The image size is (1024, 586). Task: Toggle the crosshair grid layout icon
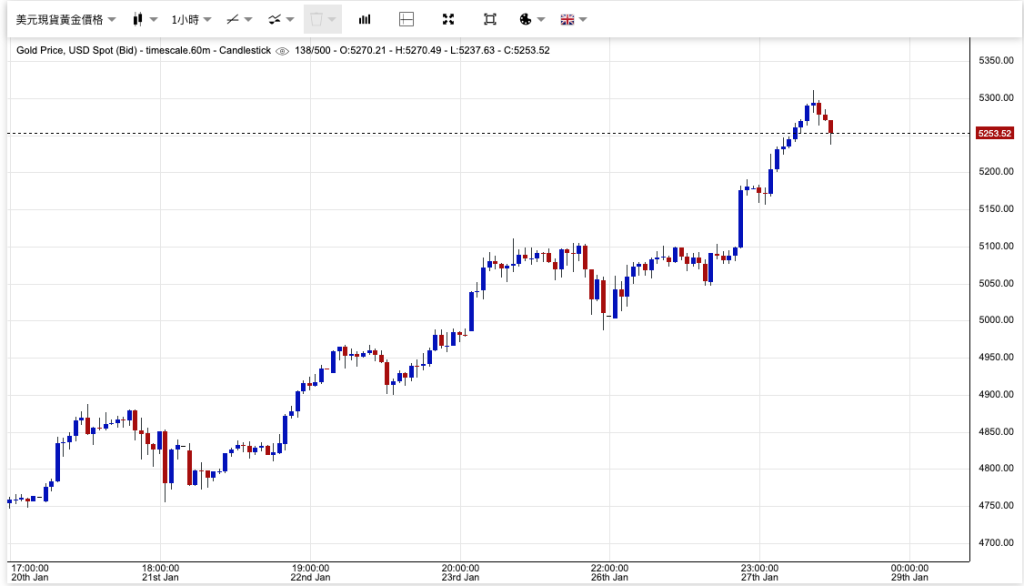tap(406, 19)
